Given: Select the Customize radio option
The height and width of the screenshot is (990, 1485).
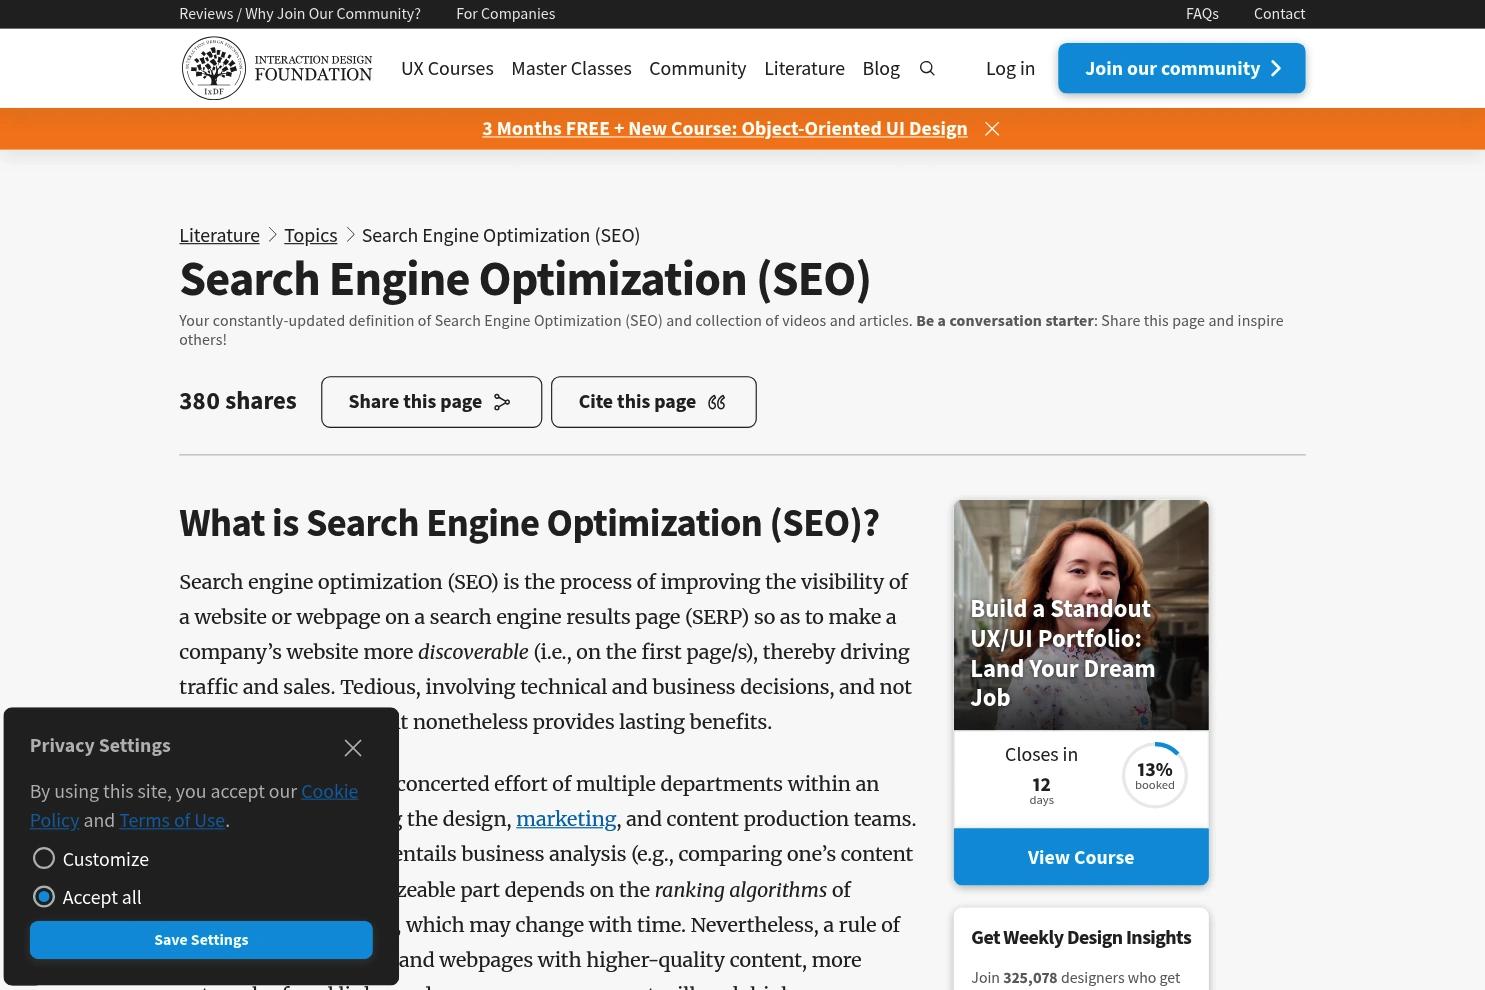Looking at the screenshot, I should click(x=44, y=859).
